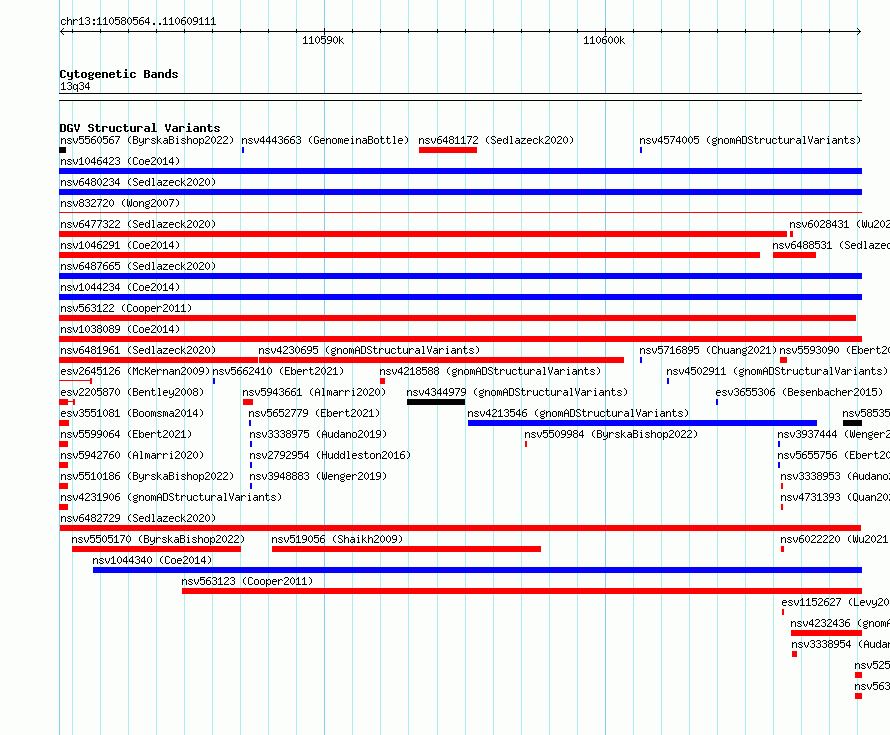Click the 110600k ruler tick label
The width and height of the screenshot is (890, 735).
pos(604,40)
